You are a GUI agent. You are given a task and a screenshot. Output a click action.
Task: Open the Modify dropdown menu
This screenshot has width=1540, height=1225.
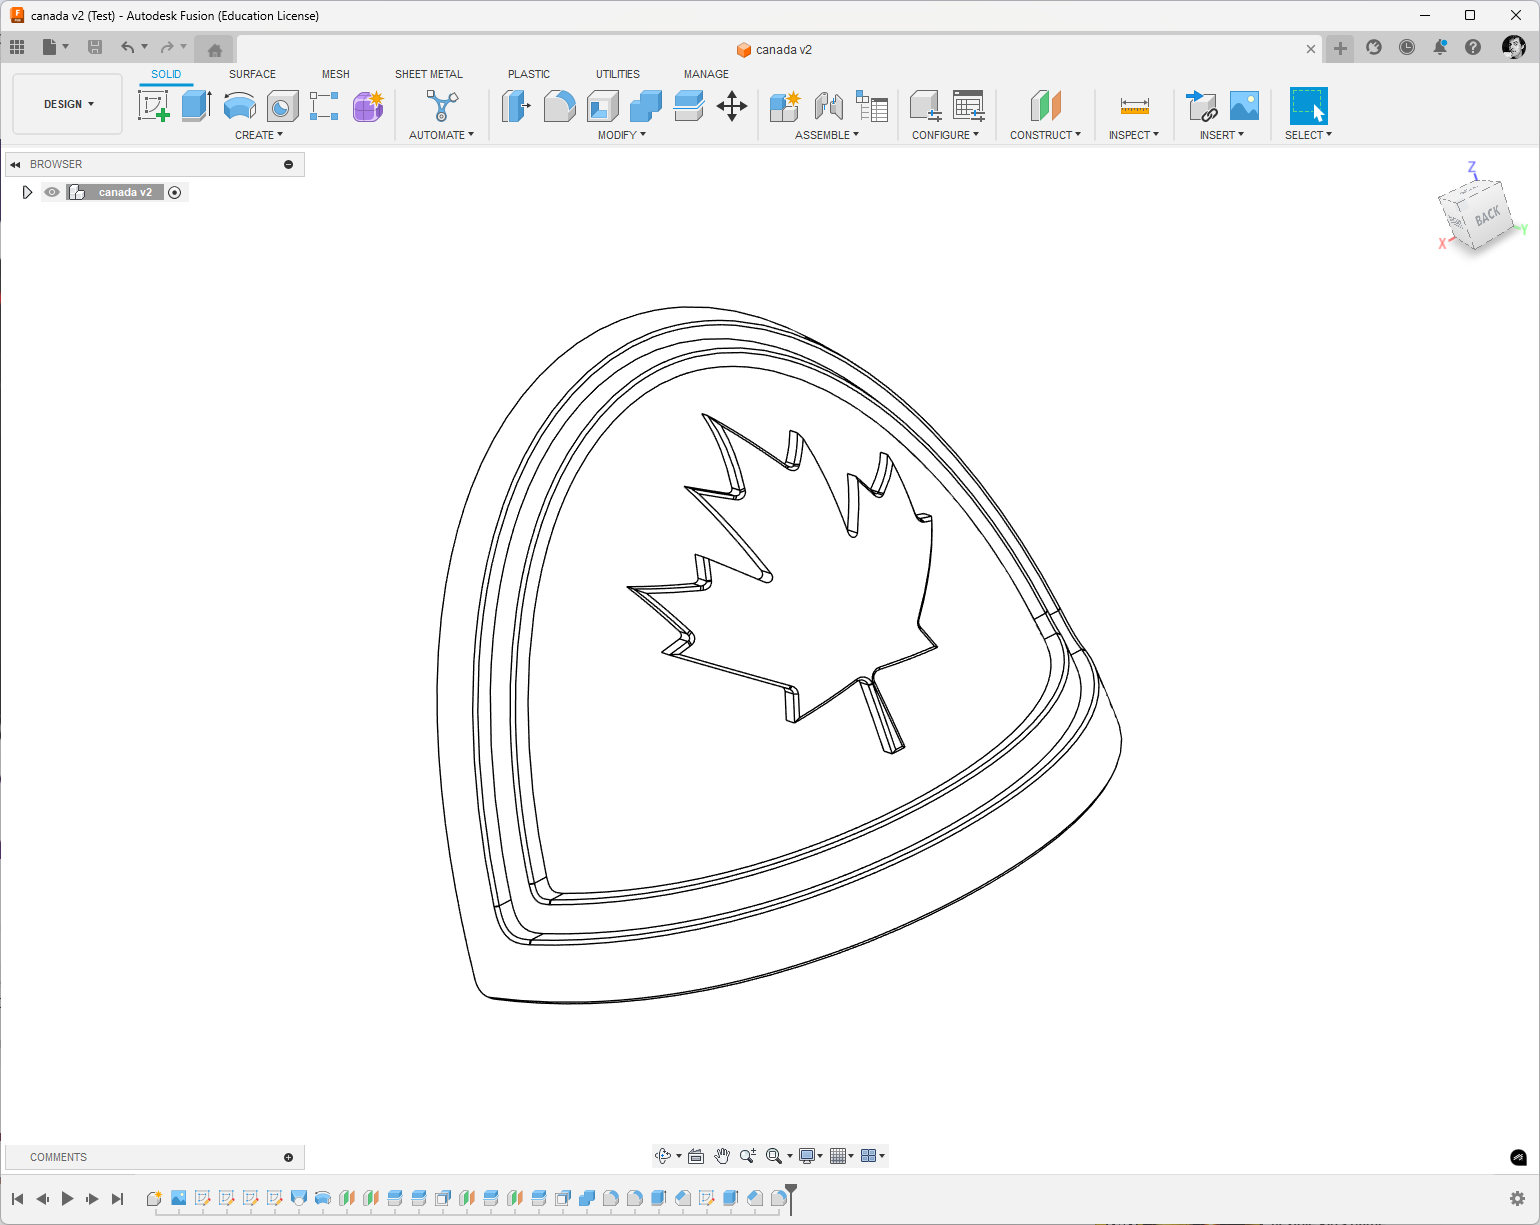pos(622,135)
